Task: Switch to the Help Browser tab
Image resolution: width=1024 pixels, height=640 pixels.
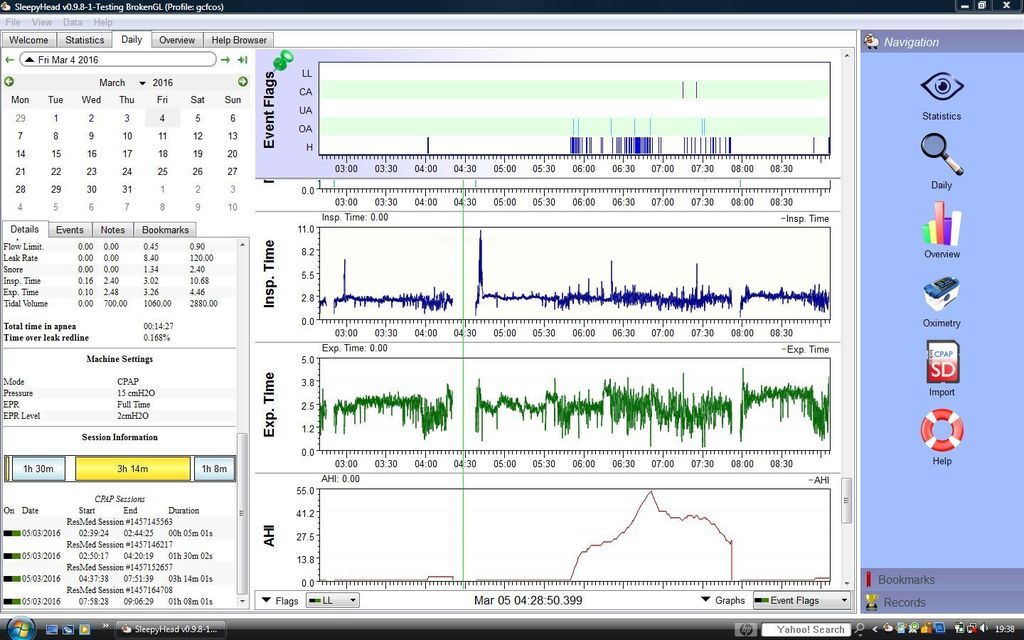Action: click(238, 40)
